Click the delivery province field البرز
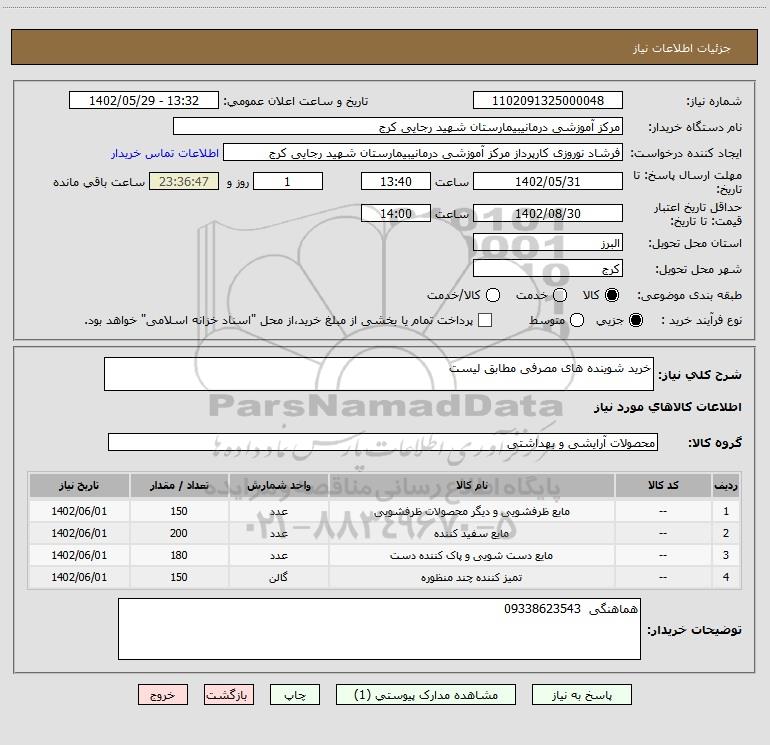The image size is (770, 745). [548, 243]
